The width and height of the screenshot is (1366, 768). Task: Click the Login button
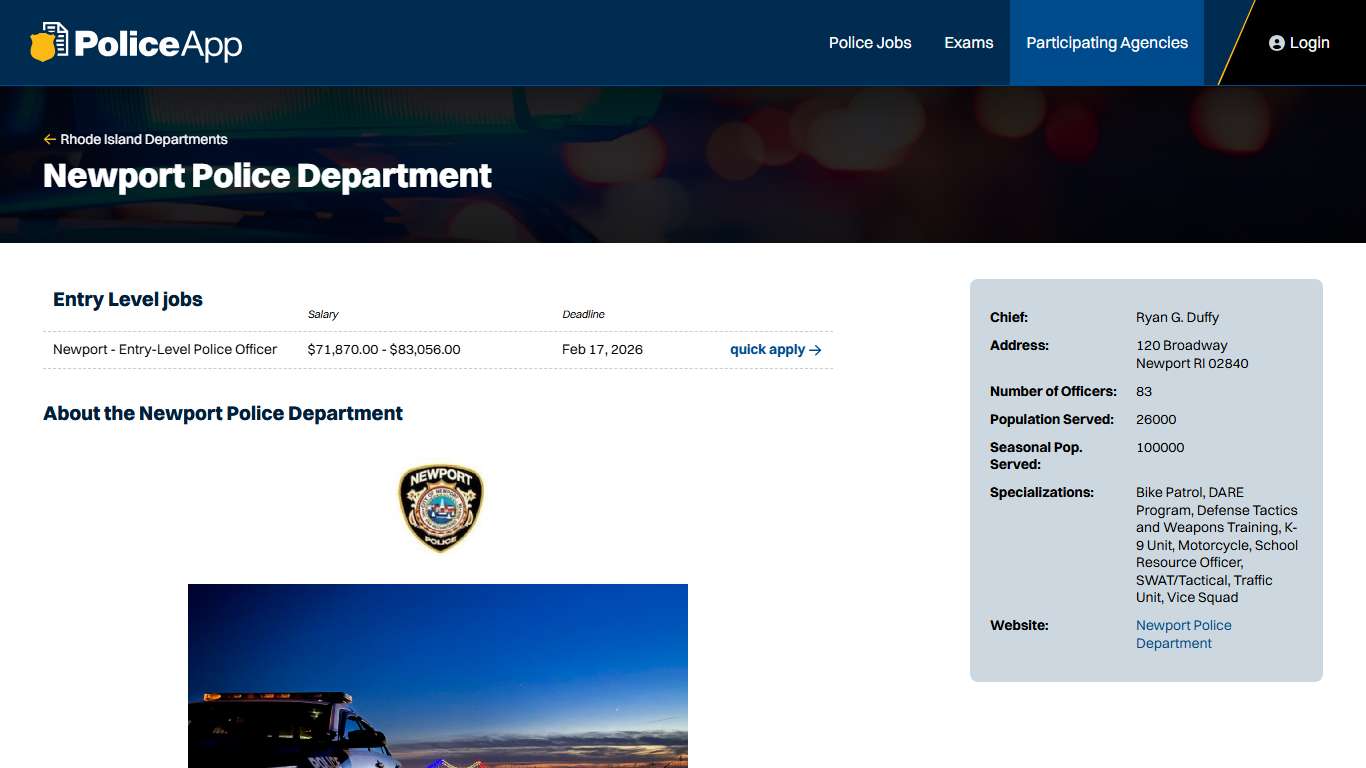pos(1299,43)
